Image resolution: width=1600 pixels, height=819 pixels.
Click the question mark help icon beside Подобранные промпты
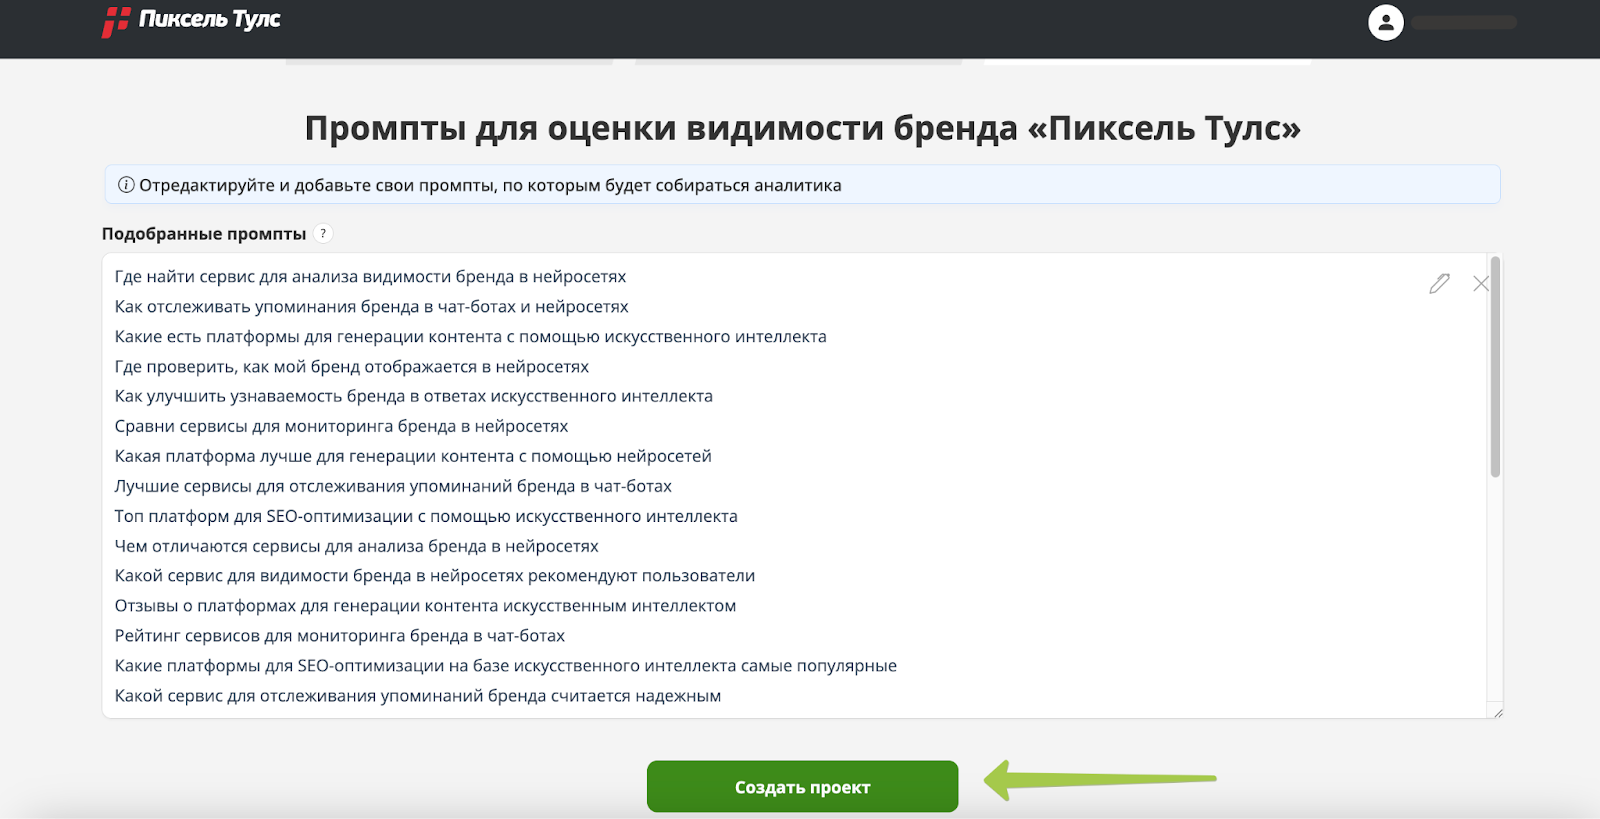pyautogui.click(x=323, y=234)
